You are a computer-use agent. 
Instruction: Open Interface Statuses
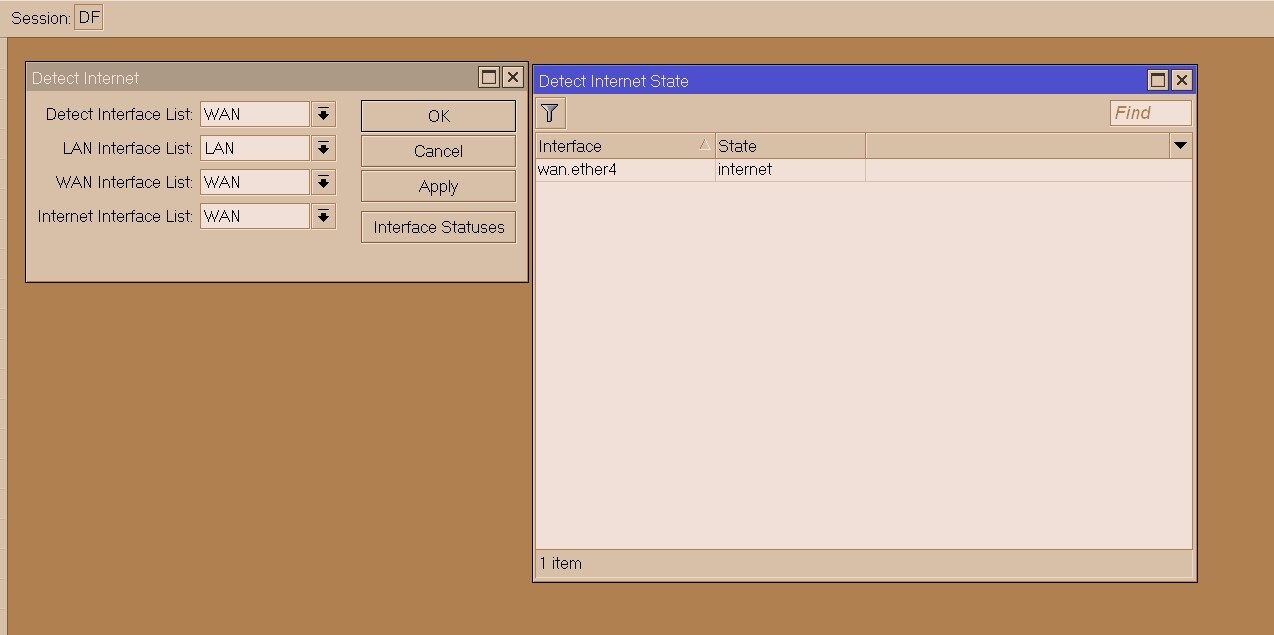coord(438,227)
